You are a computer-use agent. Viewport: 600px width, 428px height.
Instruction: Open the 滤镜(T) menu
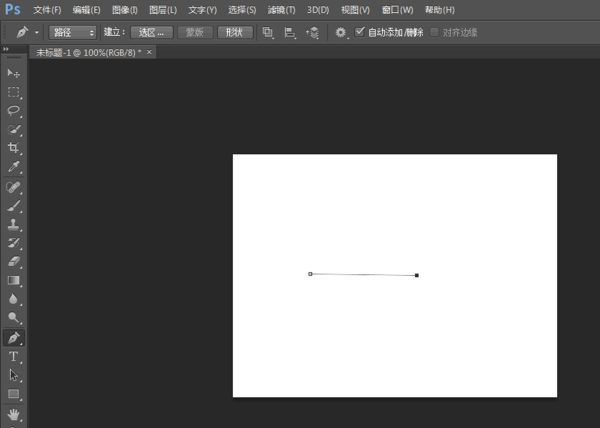[x=281, y=10]
